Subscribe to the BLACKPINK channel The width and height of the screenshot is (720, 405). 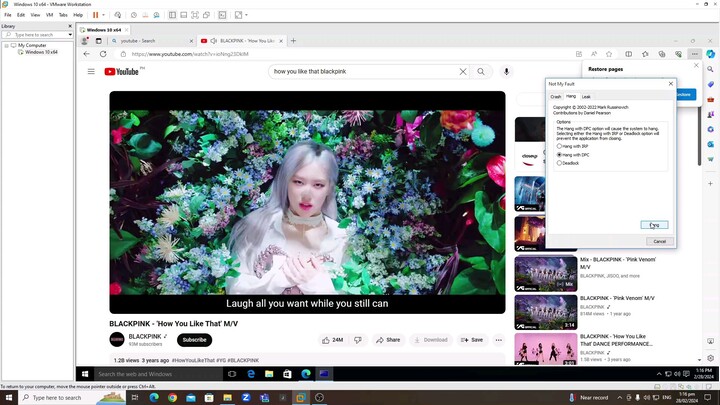click(x=195, y=340)
